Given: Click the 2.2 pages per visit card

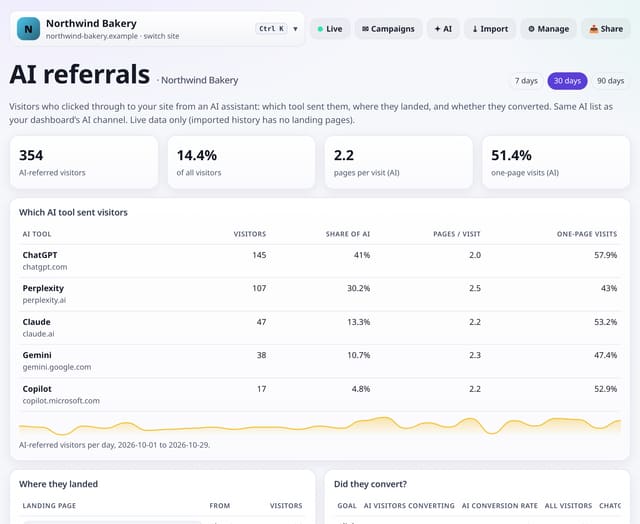Looking at the screenshot, I should click(x=399, y=162).
